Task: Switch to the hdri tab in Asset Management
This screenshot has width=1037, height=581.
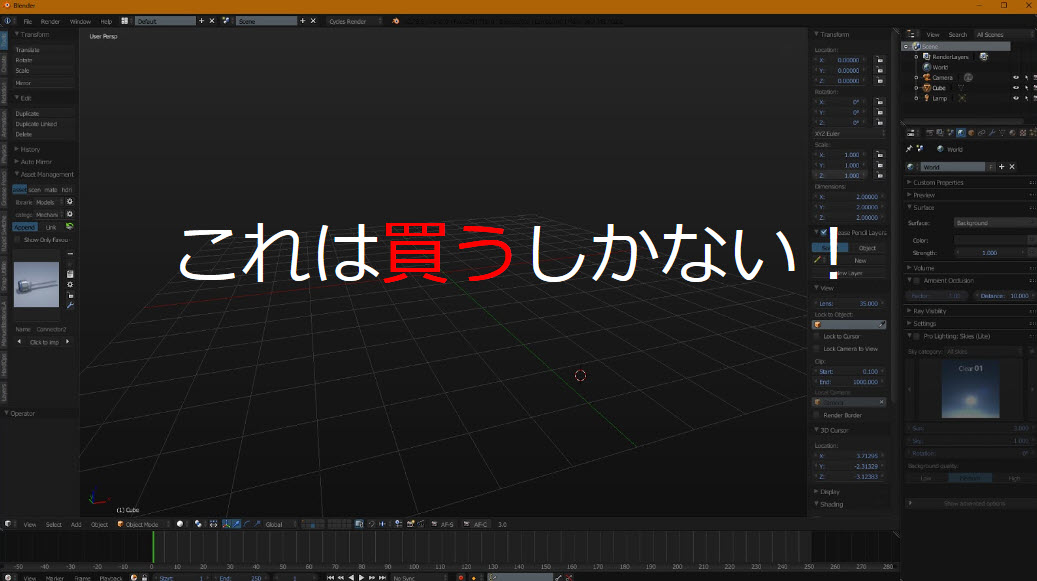Action: (67, 190)
